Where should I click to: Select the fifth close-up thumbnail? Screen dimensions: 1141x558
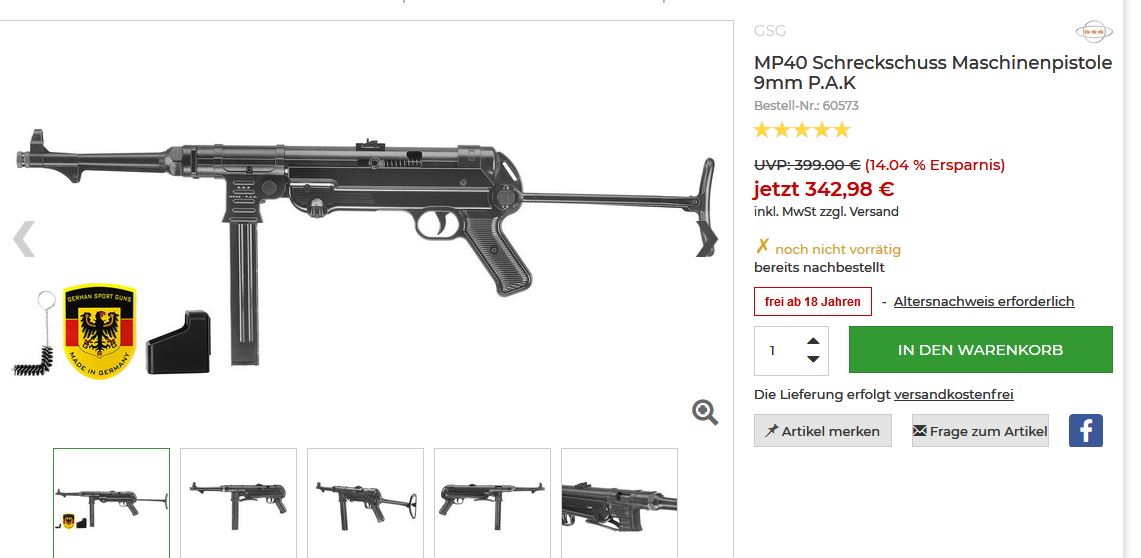(x=619, y=502)
